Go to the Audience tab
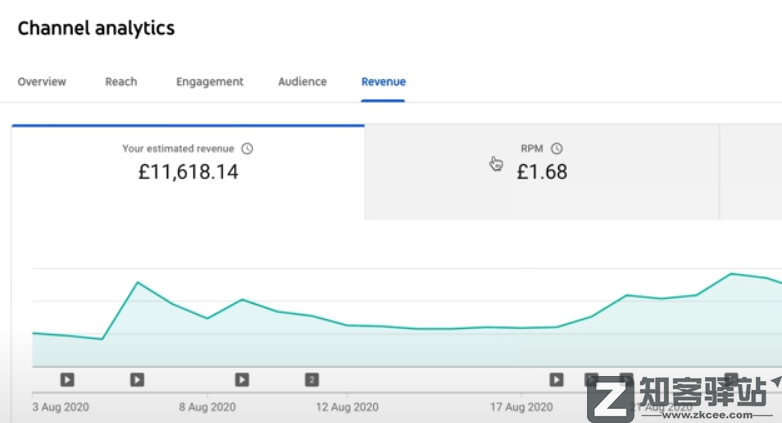 click(x=302, y=82)
